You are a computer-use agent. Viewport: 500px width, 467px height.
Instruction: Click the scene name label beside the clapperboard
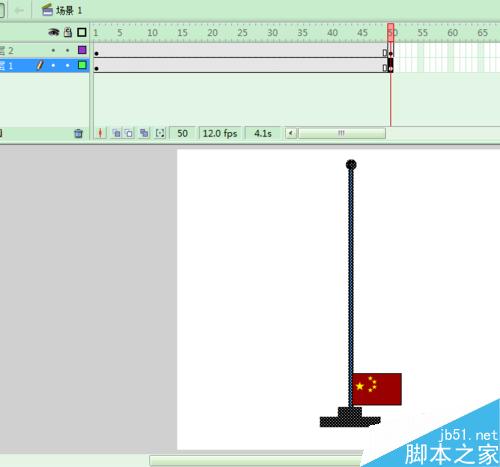point(69,11)
